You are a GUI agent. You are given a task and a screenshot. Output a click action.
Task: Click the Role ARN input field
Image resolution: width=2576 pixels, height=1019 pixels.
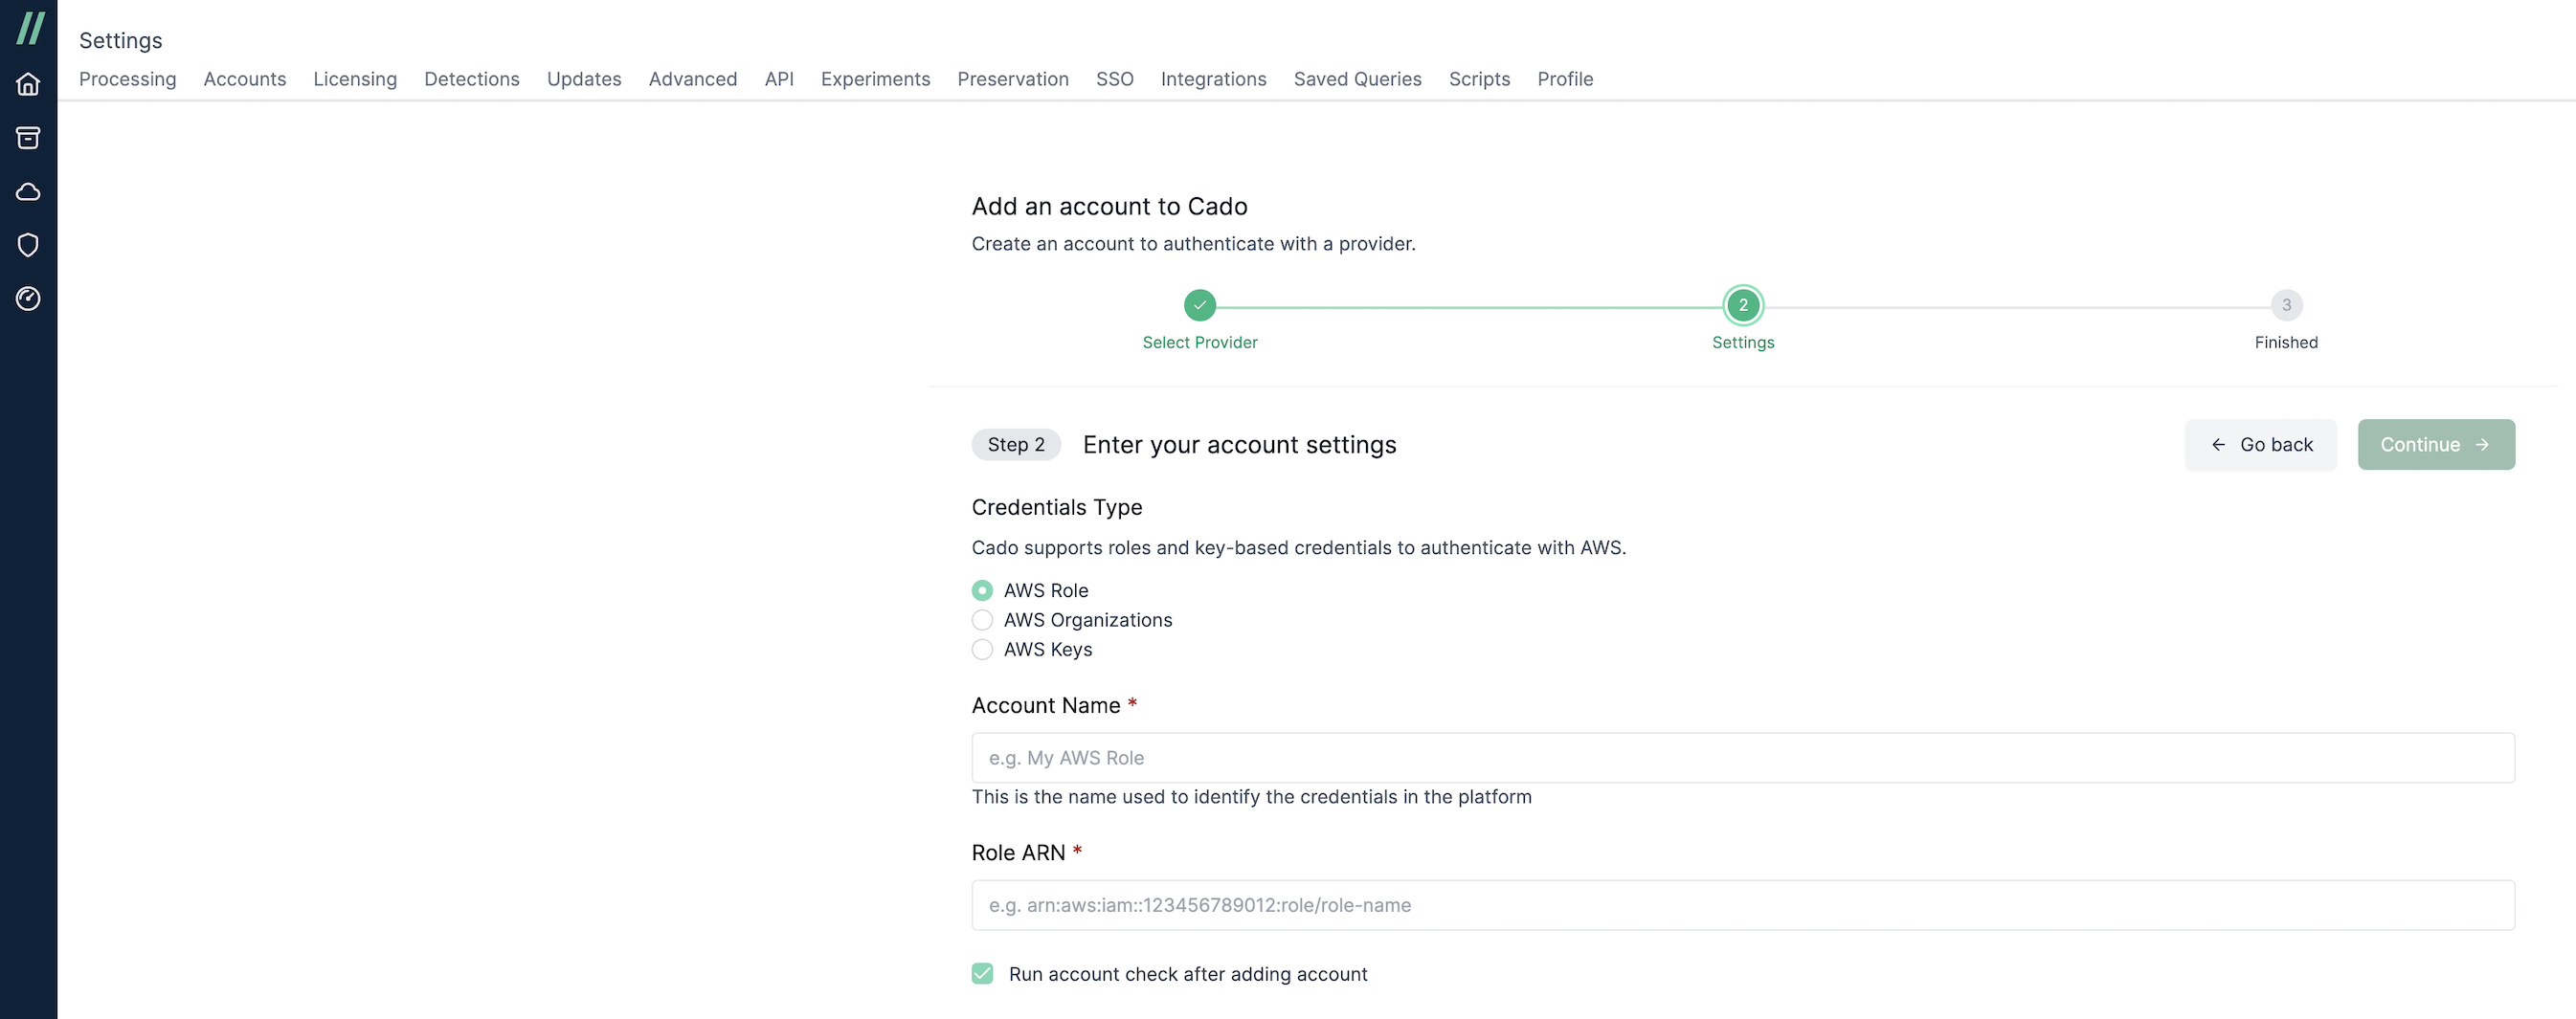click(1742, 905)
